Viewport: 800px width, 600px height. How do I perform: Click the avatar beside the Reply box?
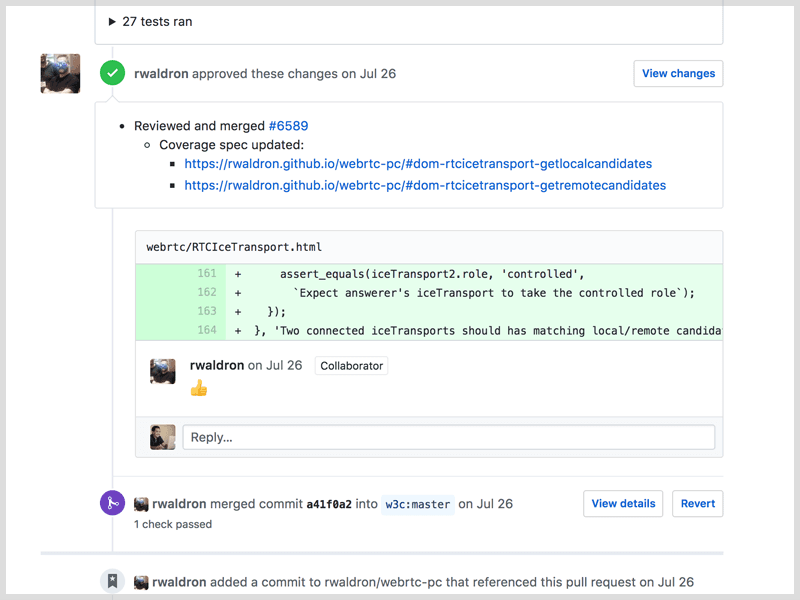(x=162, y=437)
